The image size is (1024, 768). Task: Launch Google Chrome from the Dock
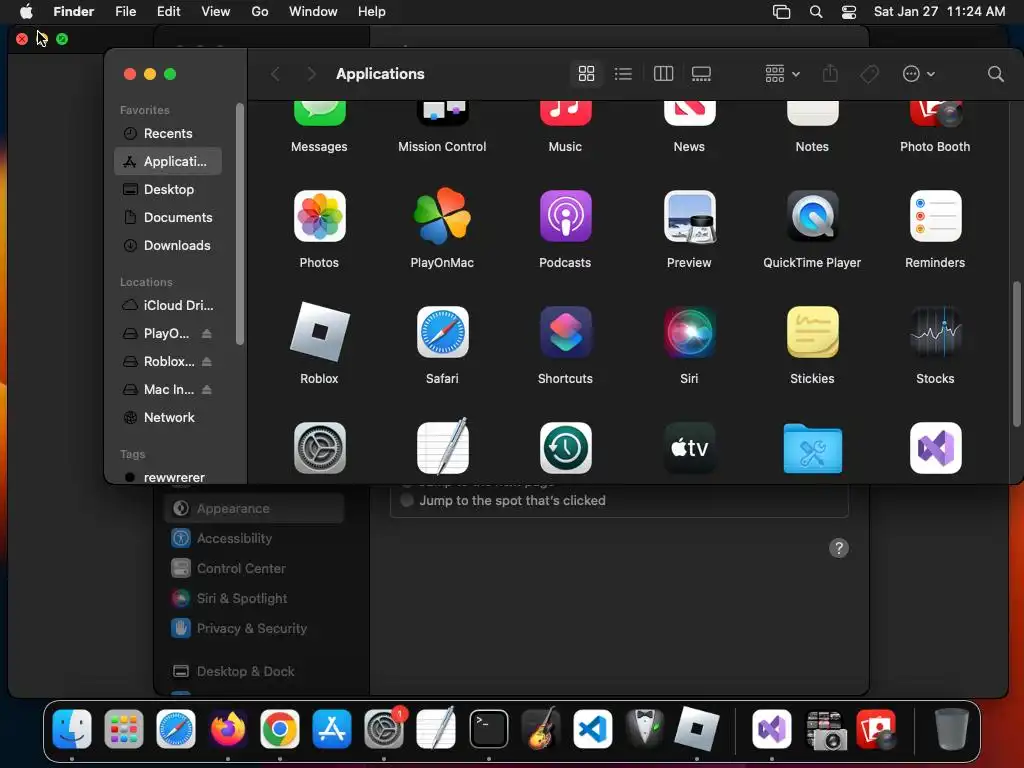280,729
